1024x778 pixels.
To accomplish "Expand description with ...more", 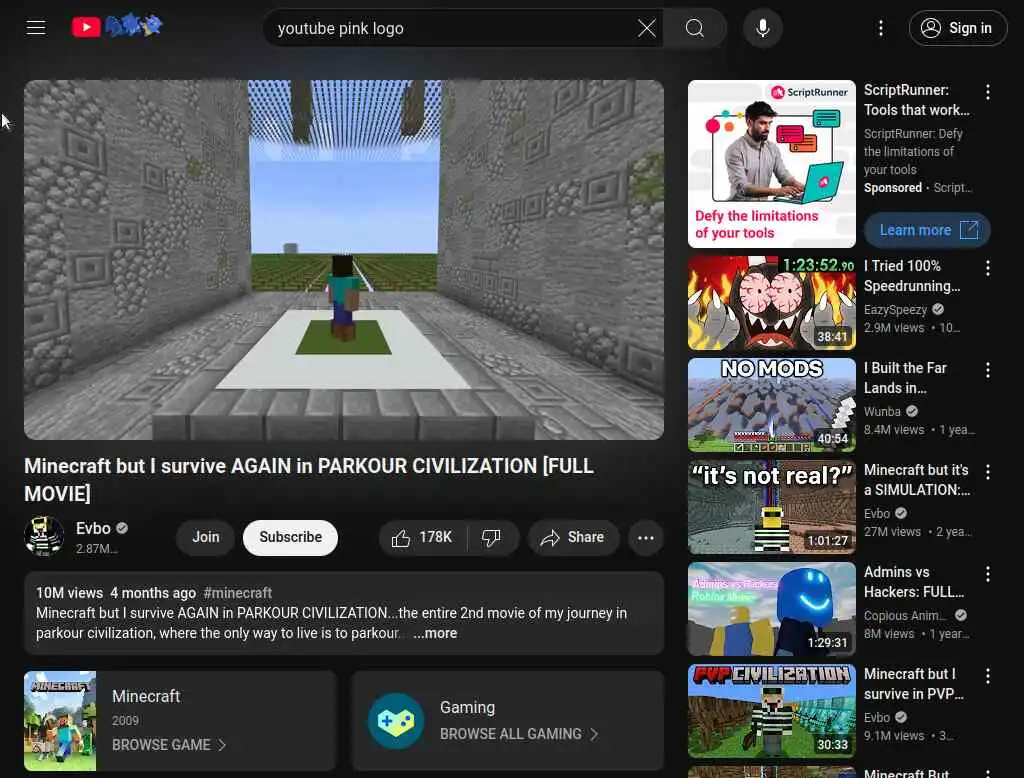I will point(435,633).
